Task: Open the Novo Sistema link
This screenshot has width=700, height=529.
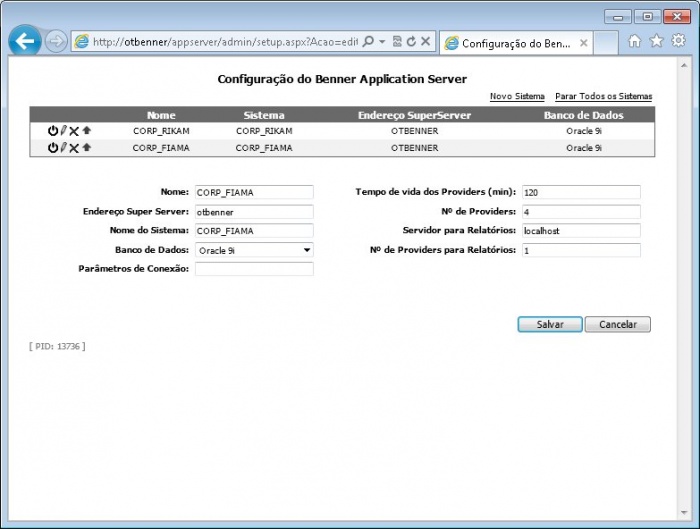Action: [x=517, y=97]
